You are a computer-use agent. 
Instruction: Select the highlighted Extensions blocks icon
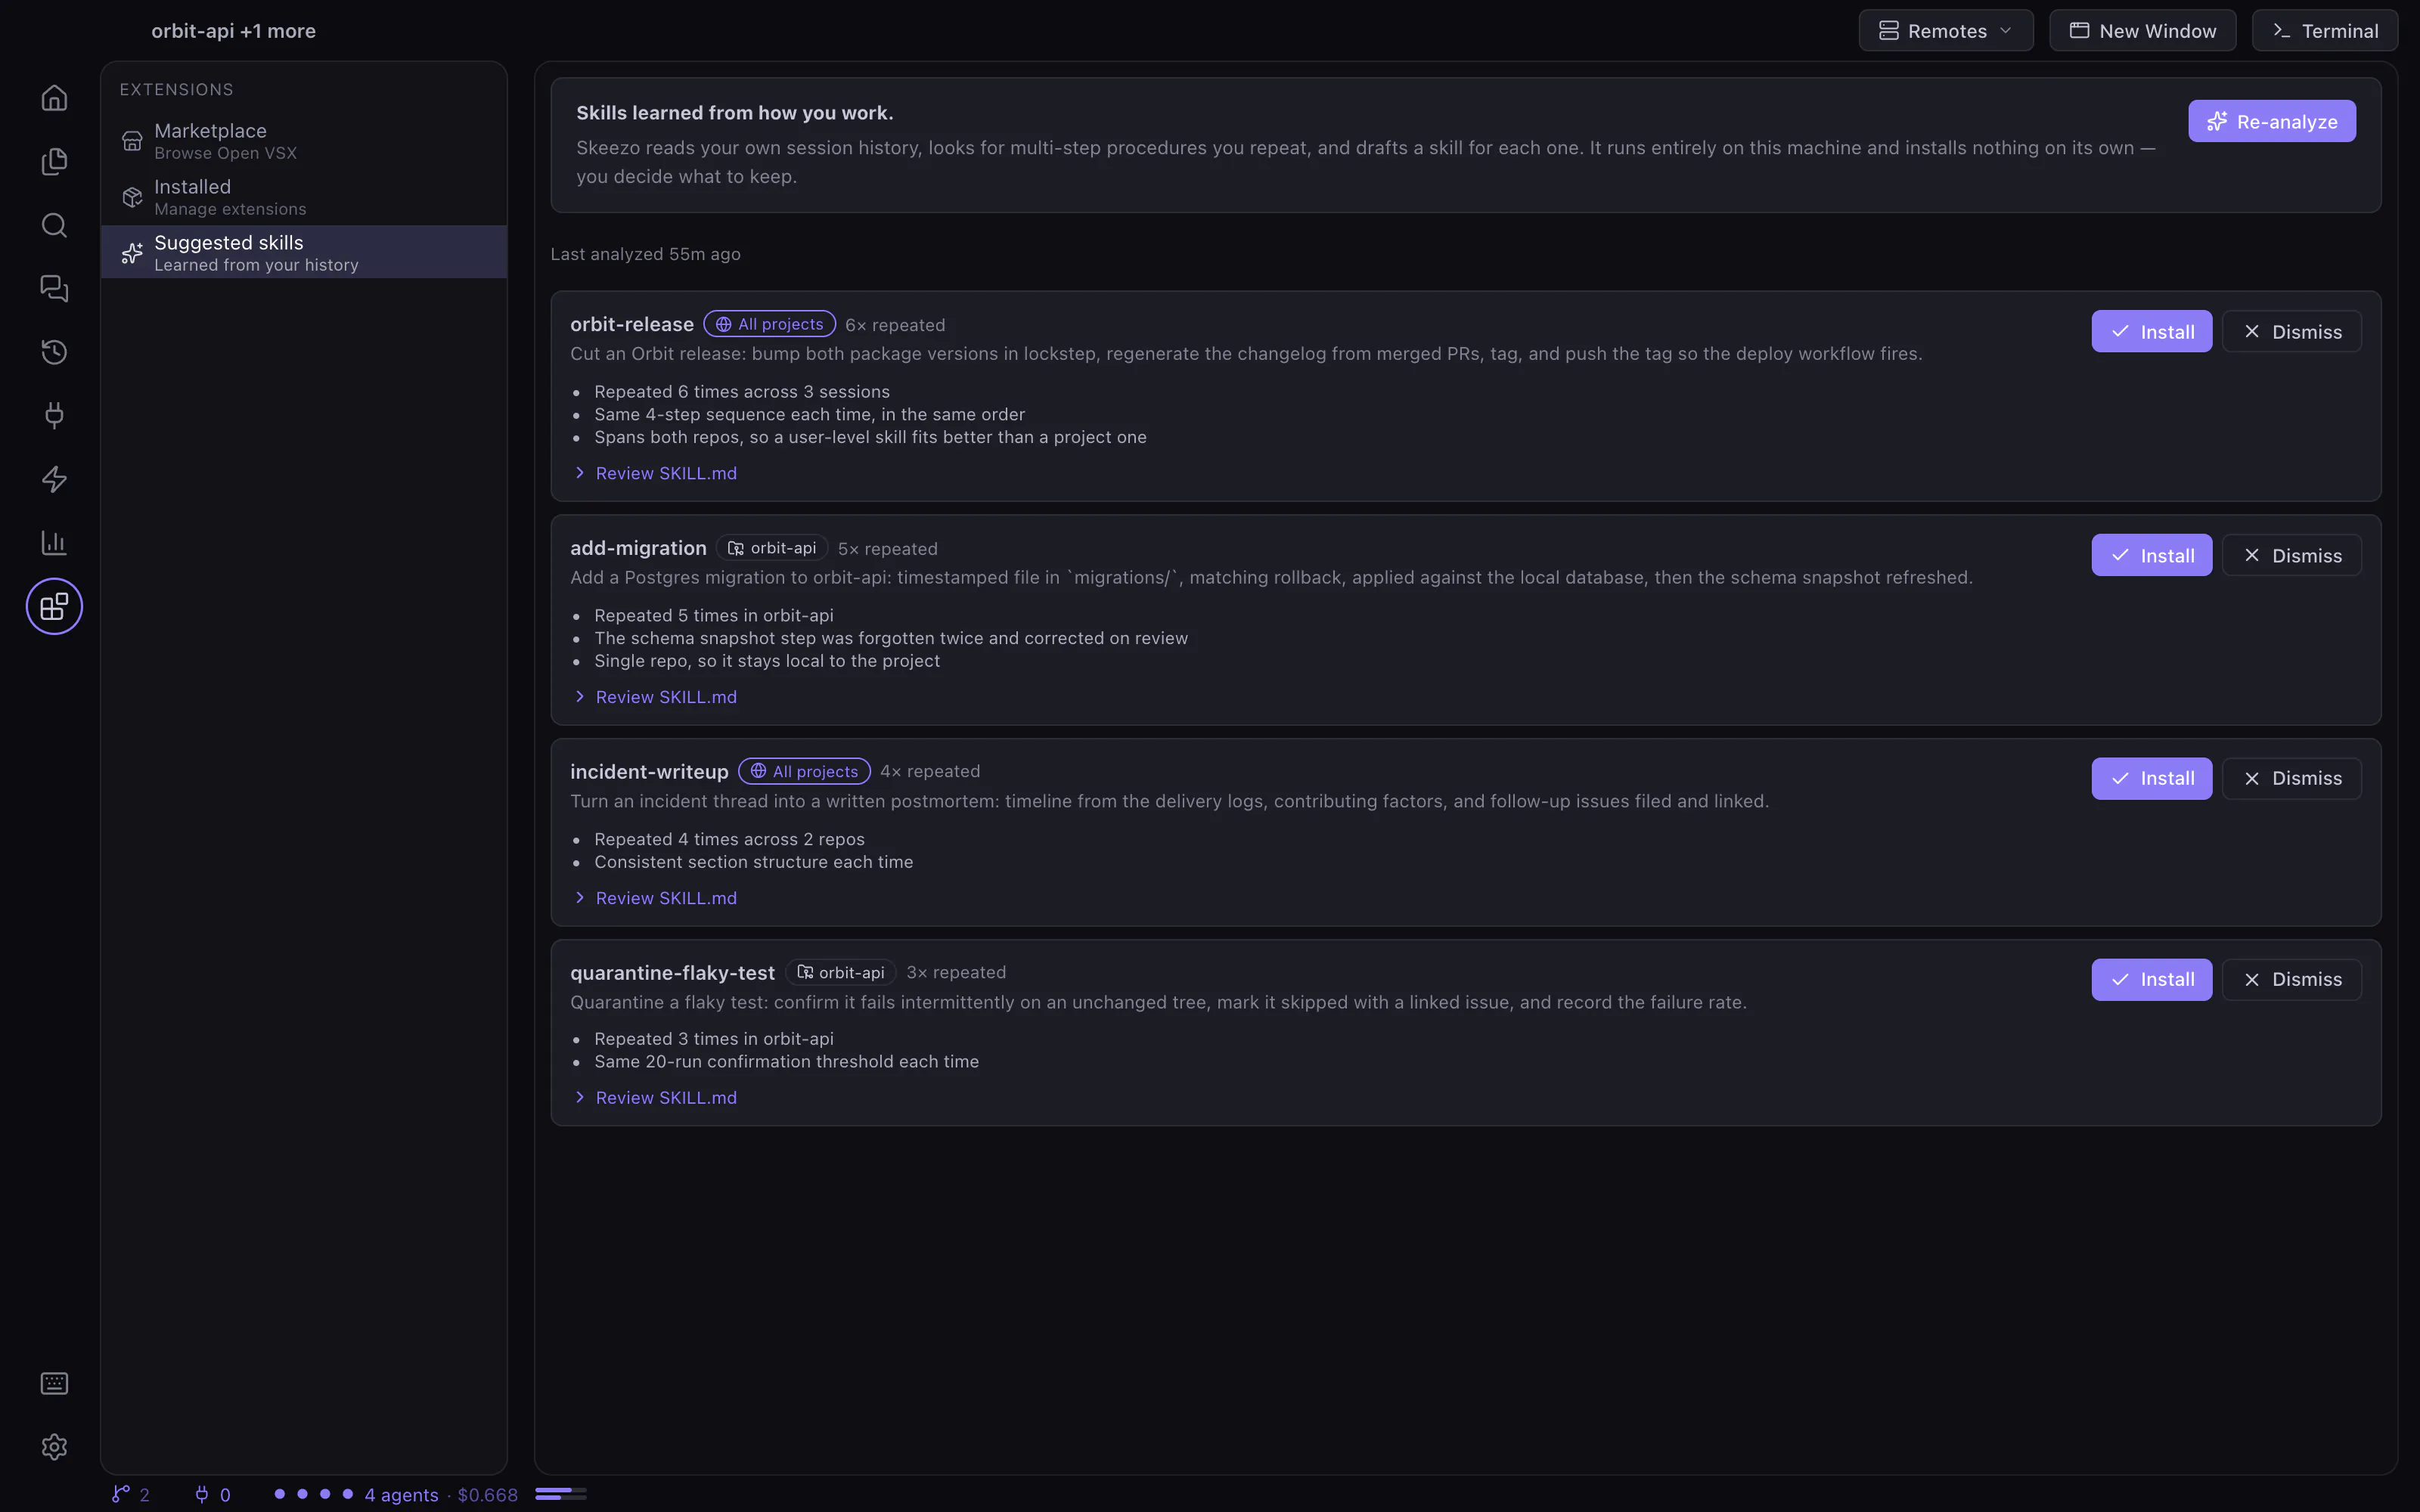(x=54, y=606)
